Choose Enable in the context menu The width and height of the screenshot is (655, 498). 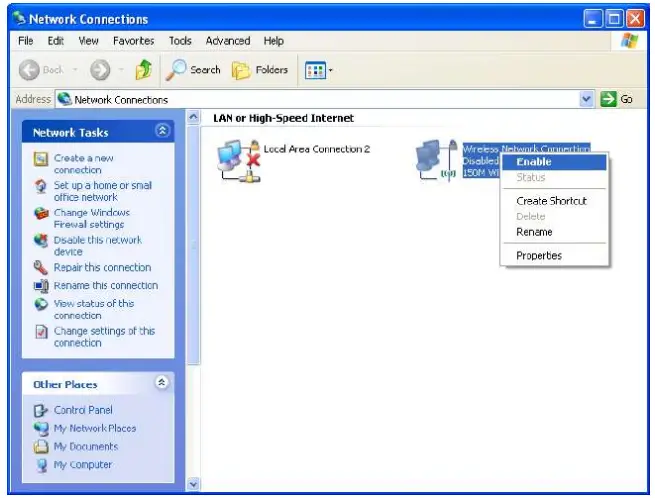(554, 162)
